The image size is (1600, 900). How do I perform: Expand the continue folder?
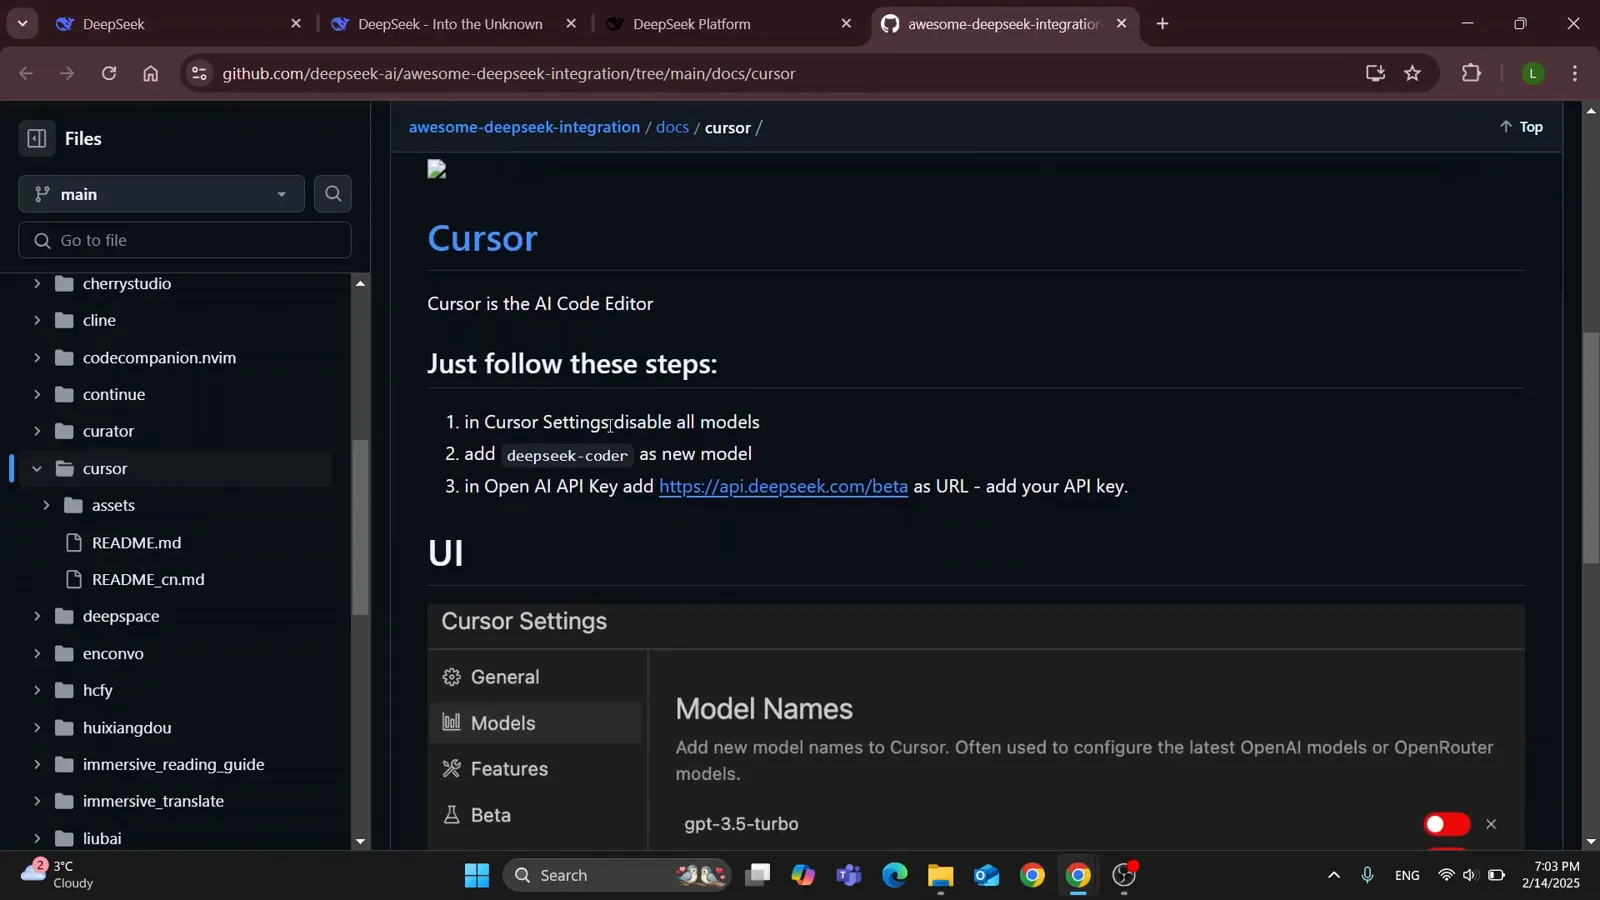click(37, 395)
